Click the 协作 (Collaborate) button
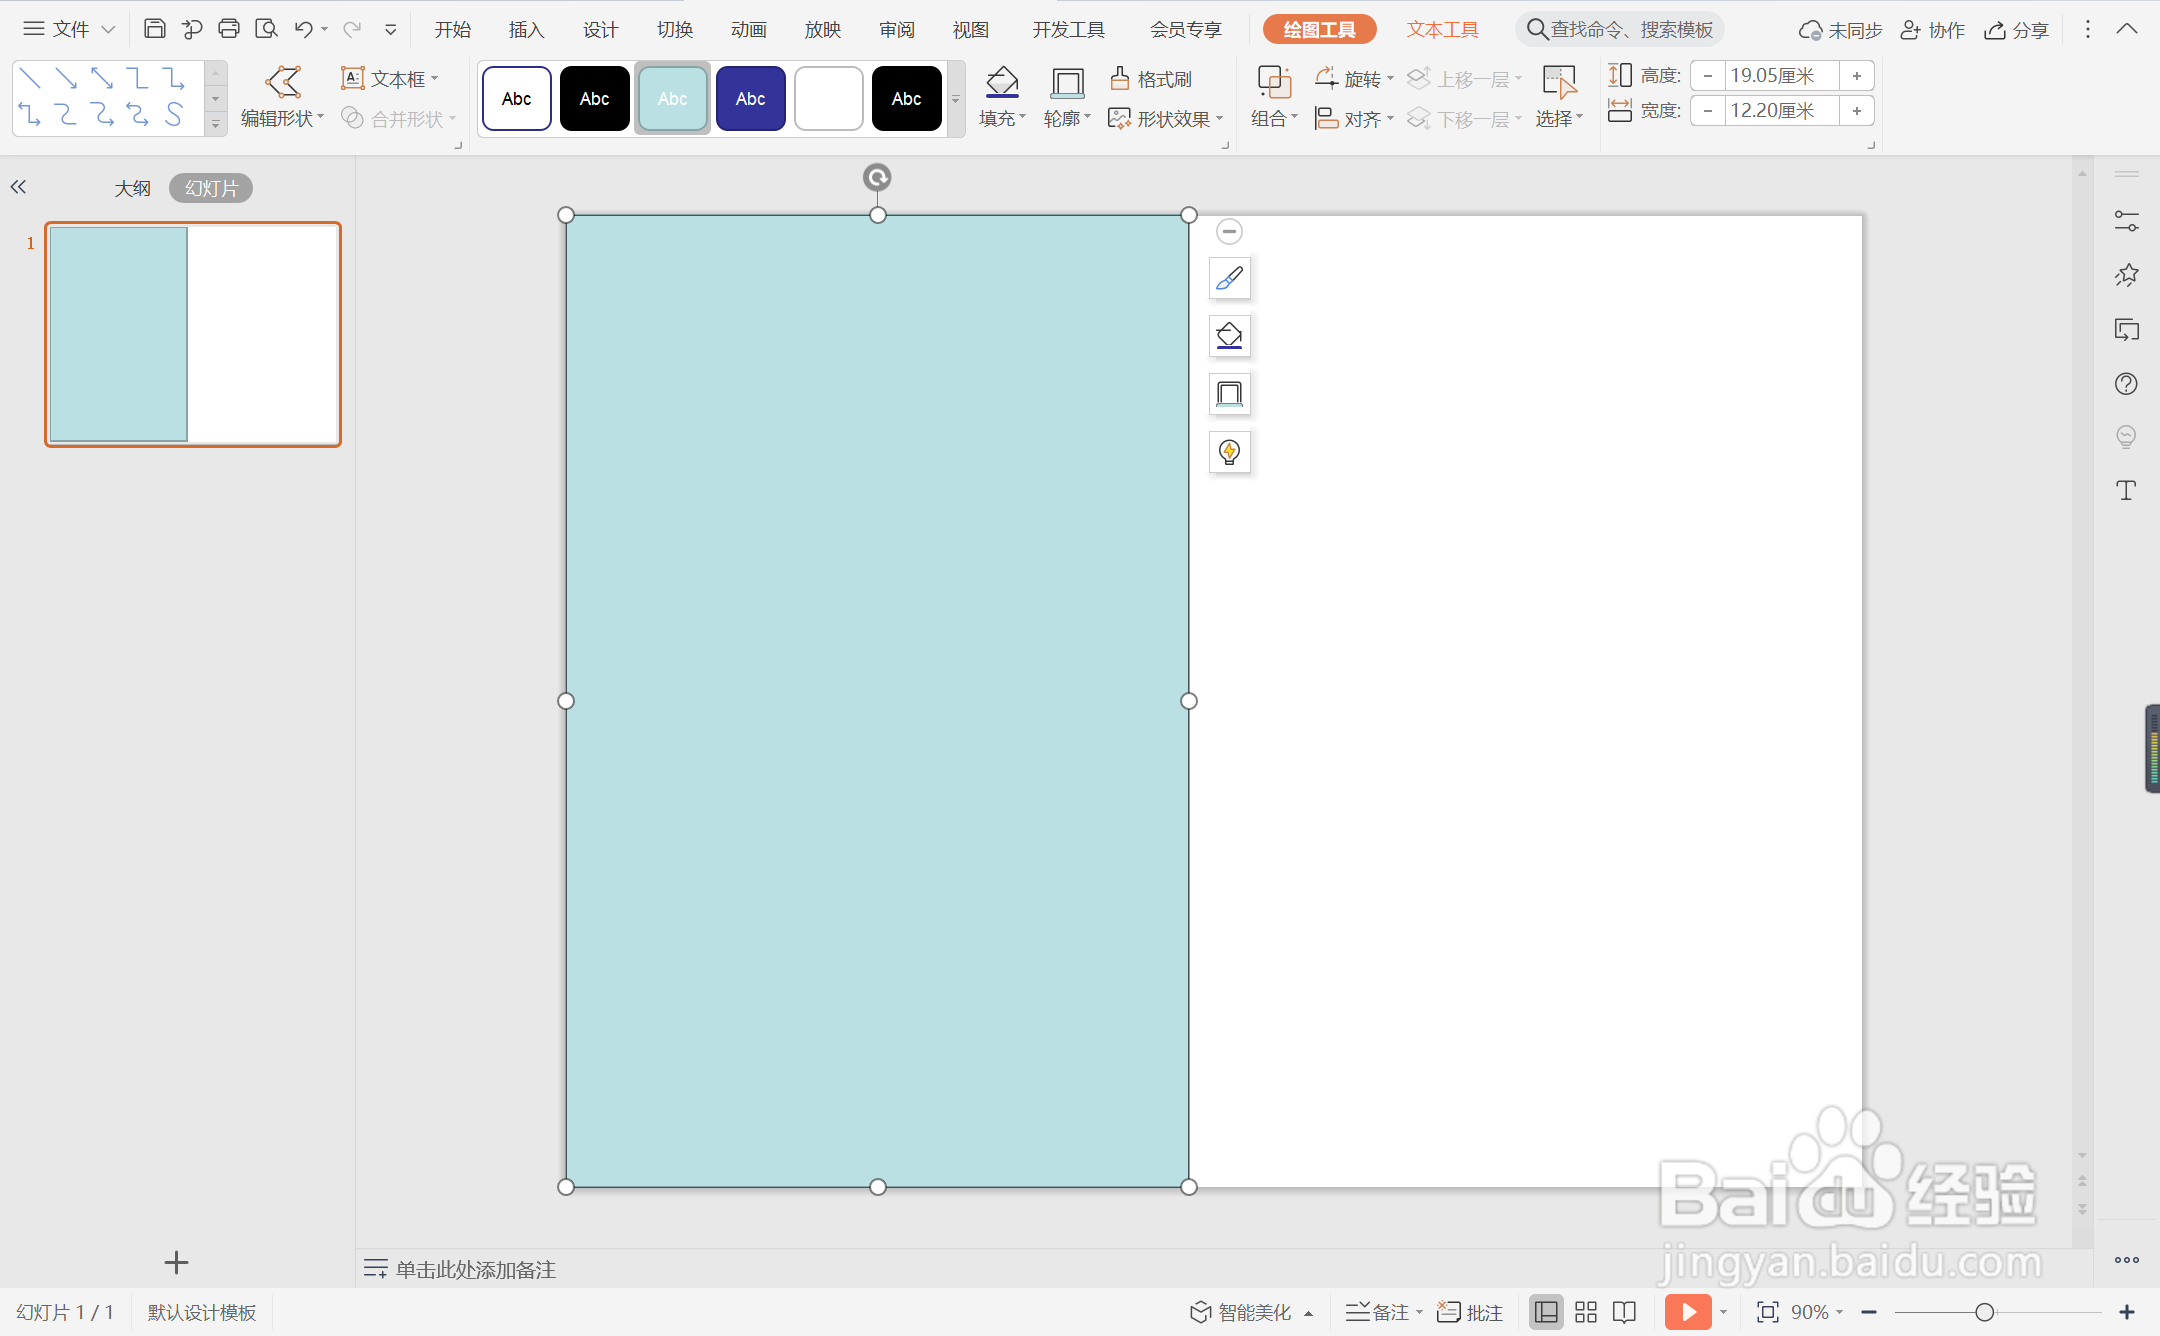Image resolution: width=2160 pixels, height=1336 pixels. click(1933, 30)
